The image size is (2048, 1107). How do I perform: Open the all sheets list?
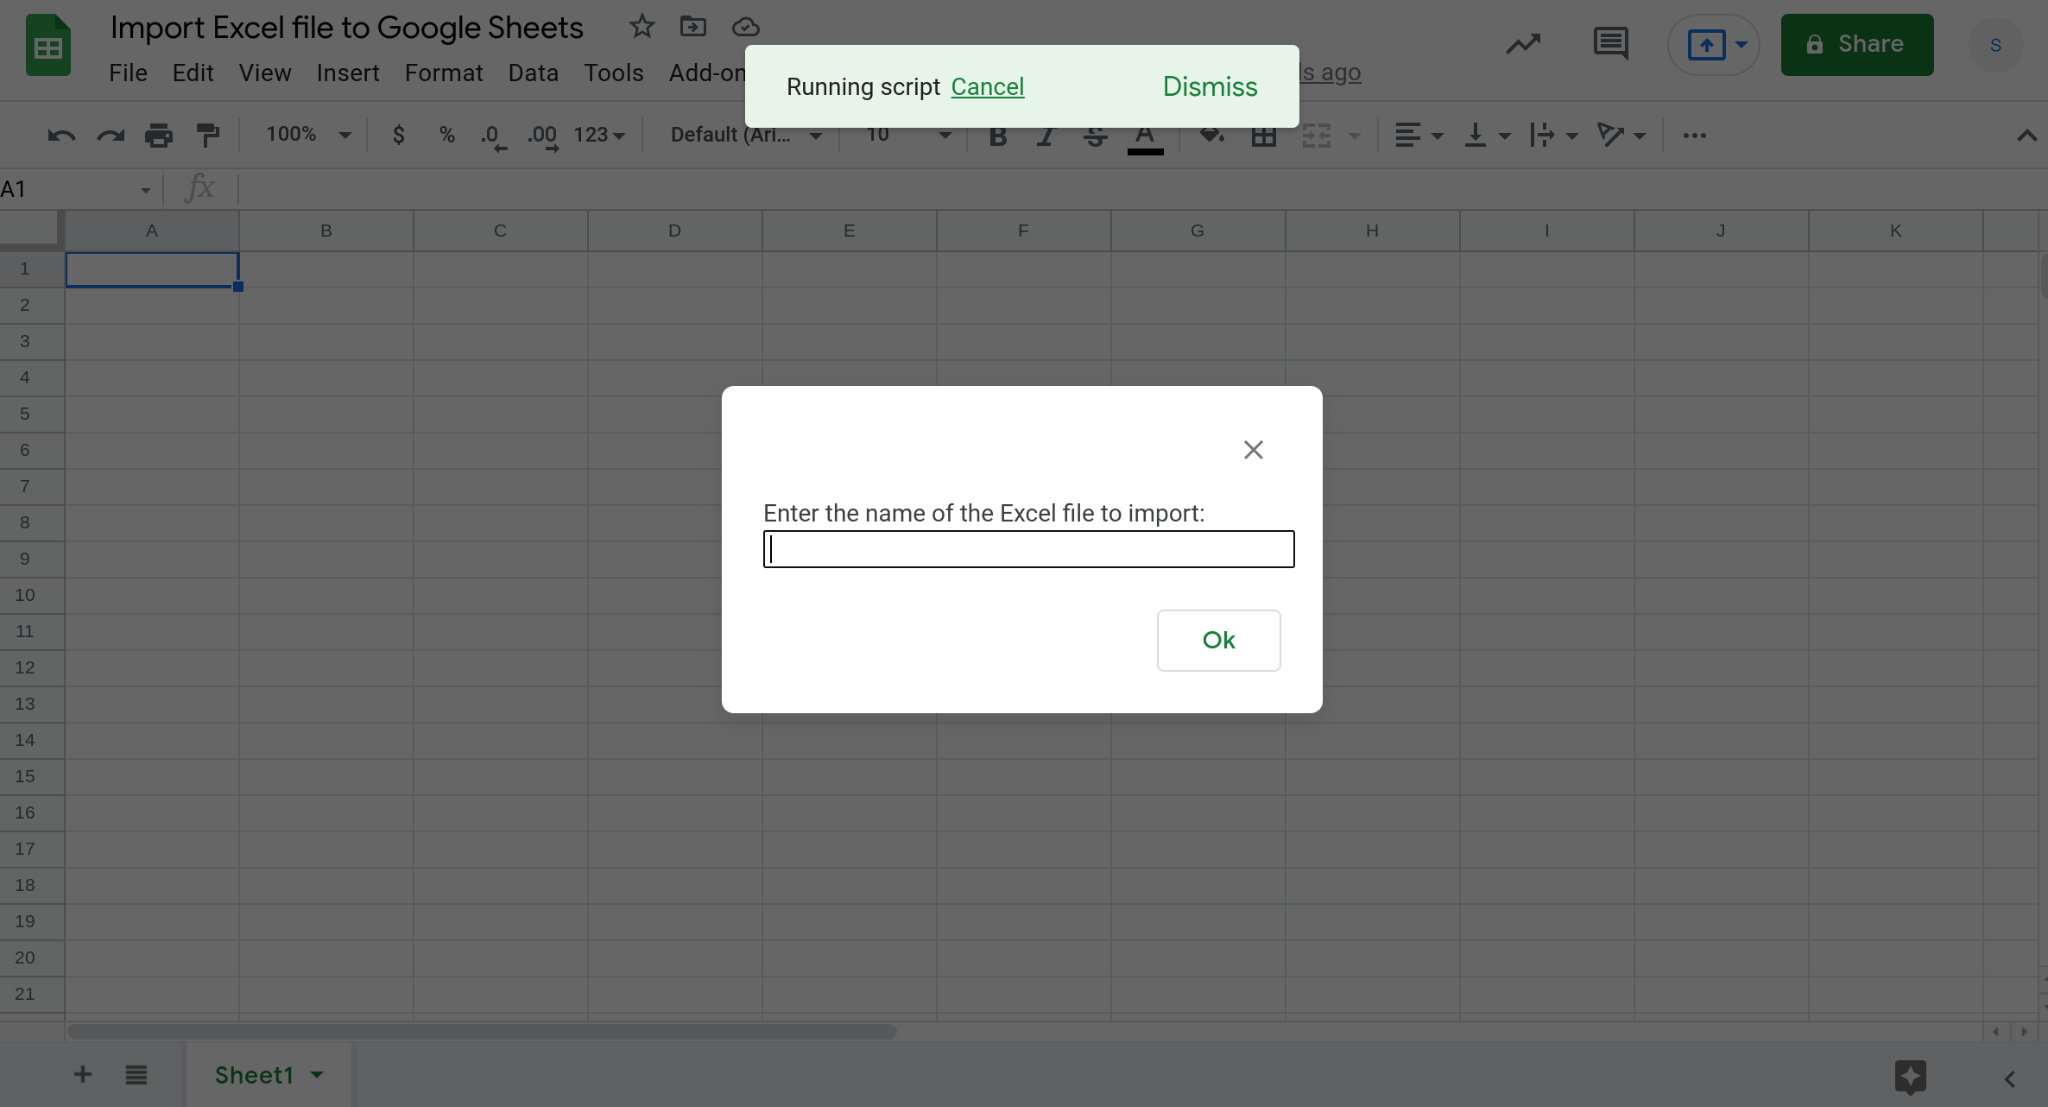point(136,1075)
